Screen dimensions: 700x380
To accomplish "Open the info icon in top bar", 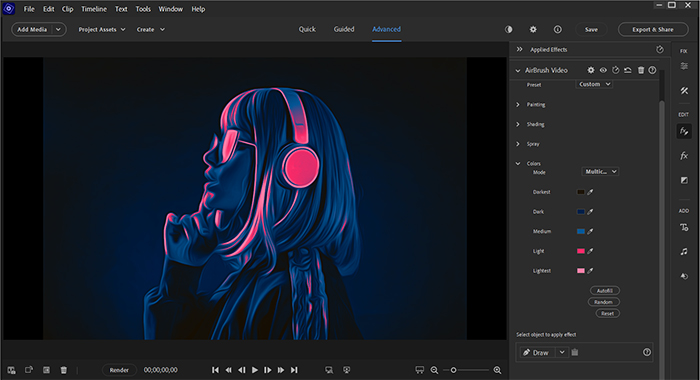I will tap(558, 29).
